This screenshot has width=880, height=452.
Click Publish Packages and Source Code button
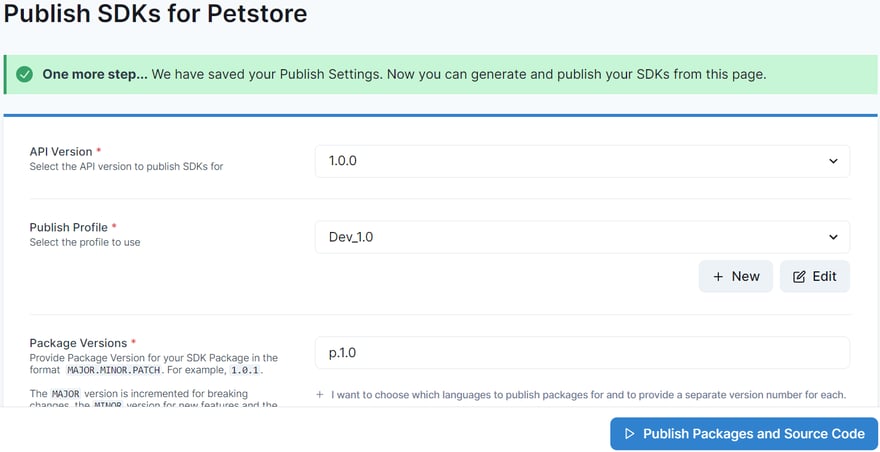pos(744,433)
